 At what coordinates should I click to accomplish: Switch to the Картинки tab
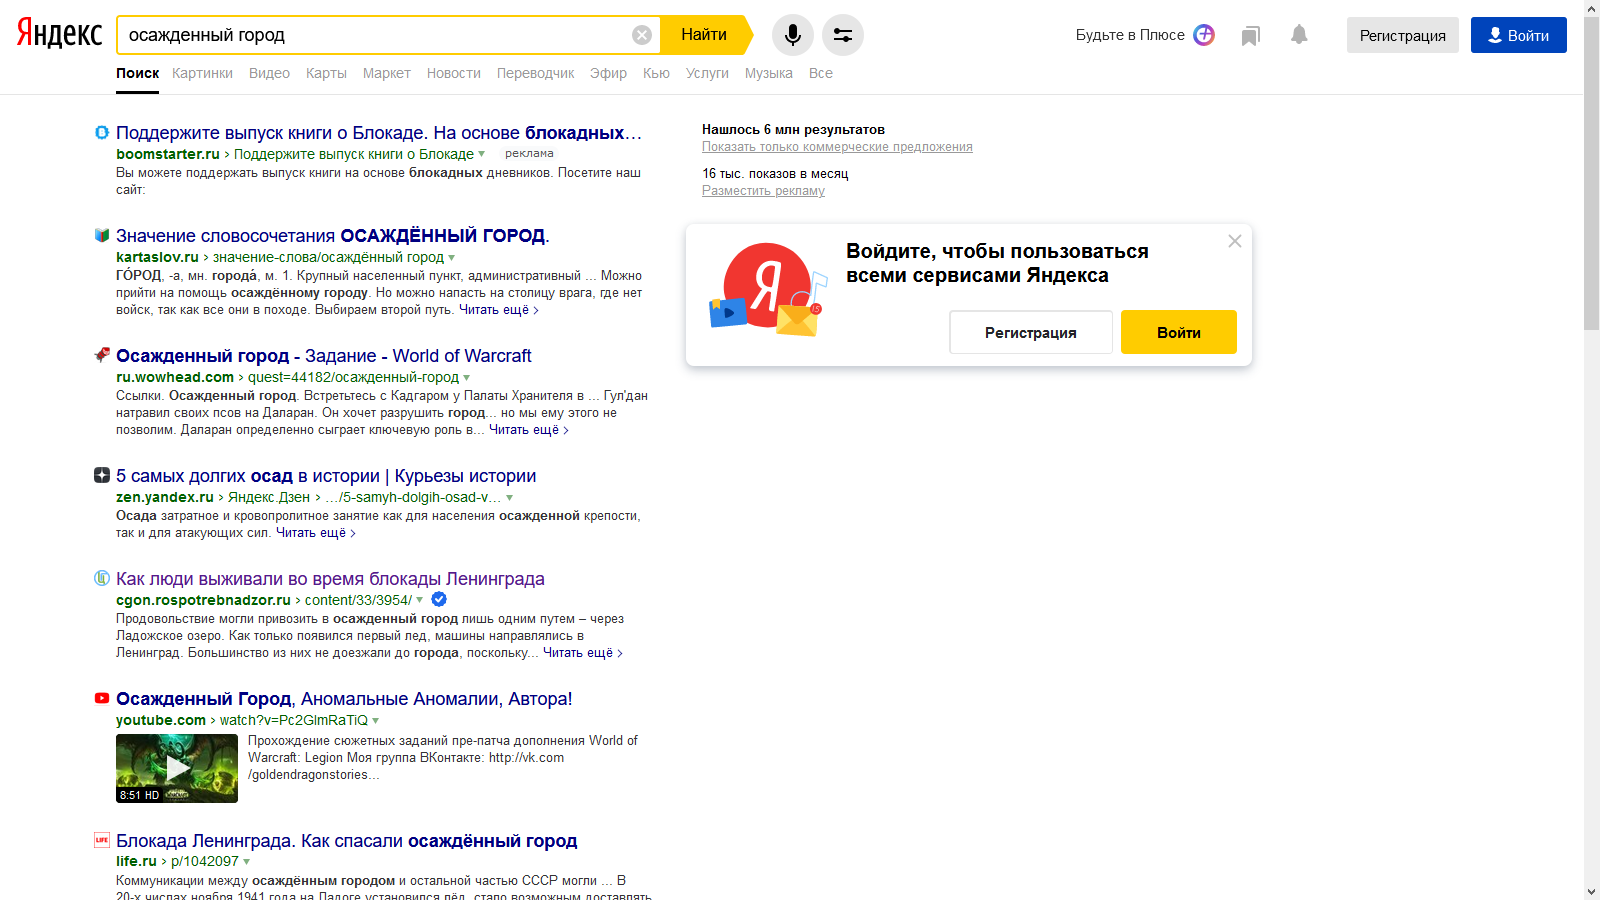click(202, 73)
